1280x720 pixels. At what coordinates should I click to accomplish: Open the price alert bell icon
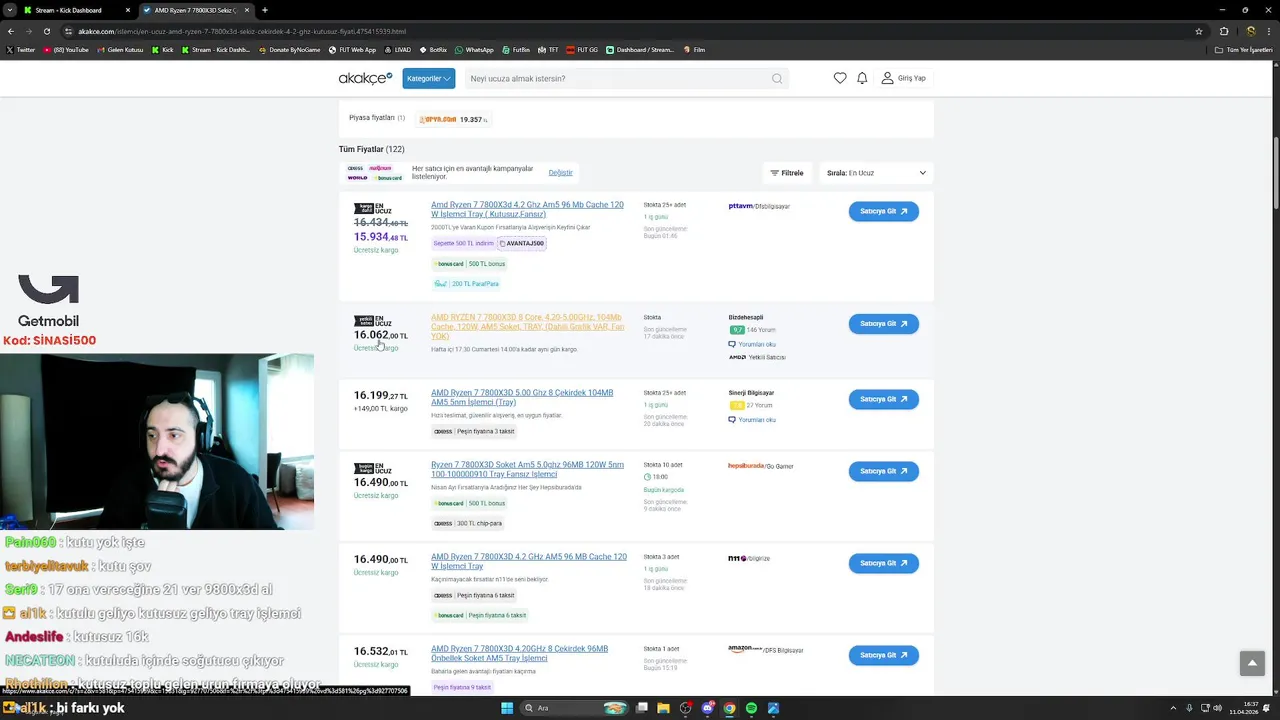click(x=862, y=78)
